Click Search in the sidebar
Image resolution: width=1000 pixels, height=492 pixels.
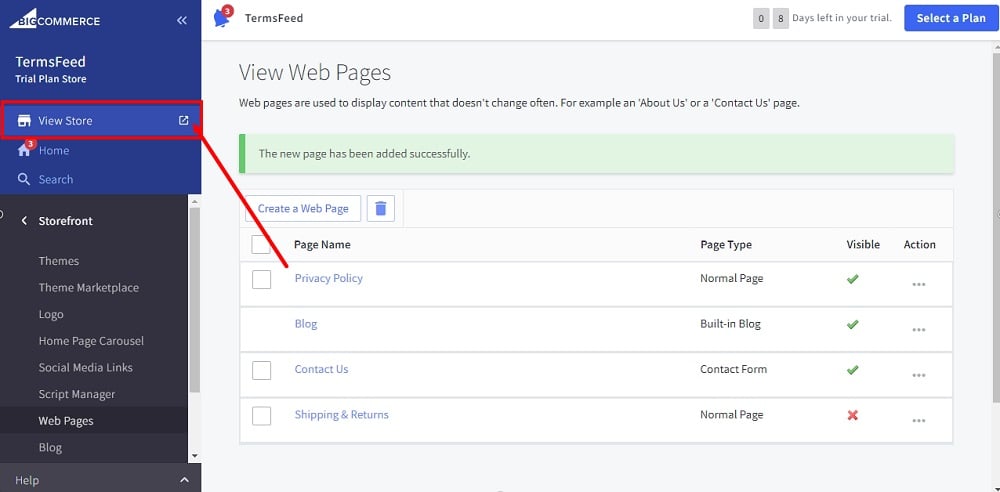[x=55, y=179]
